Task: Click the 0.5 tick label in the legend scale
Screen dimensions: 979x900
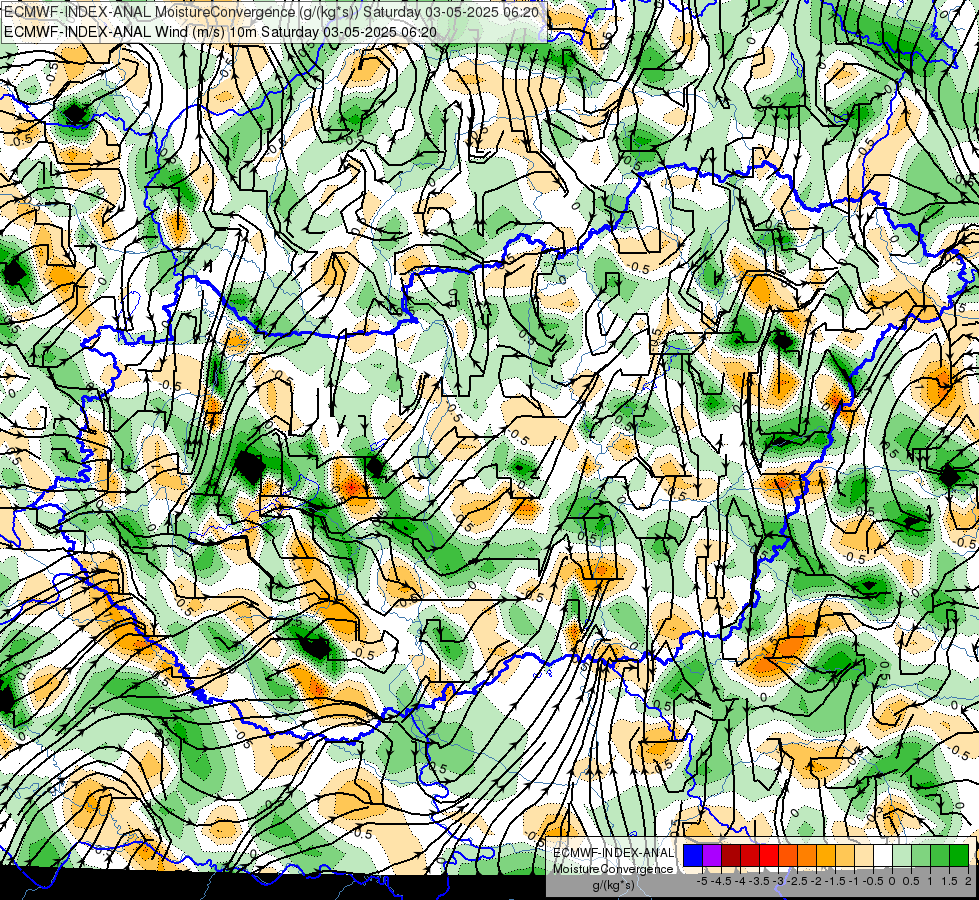Action: 911,881
